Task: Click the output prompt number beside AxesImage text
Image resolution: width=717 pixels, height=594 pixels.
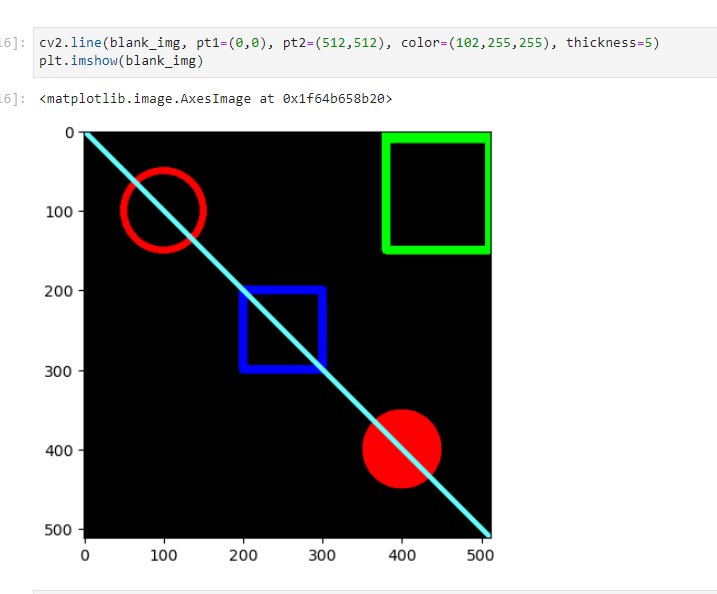Action: [13, 99]
